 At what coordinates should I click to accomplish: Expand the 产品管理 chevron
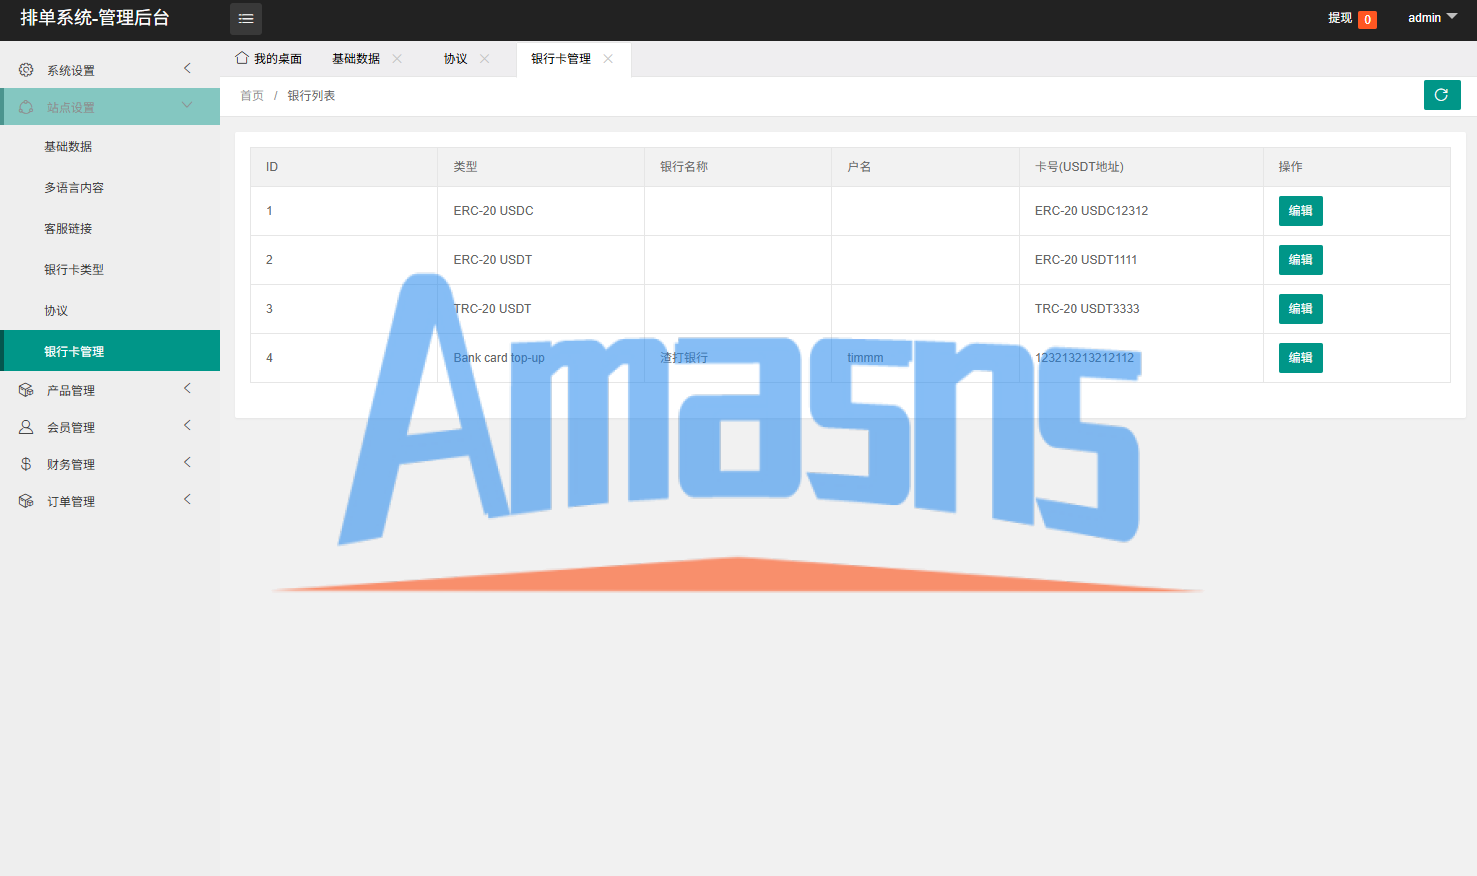click(187, 388)
